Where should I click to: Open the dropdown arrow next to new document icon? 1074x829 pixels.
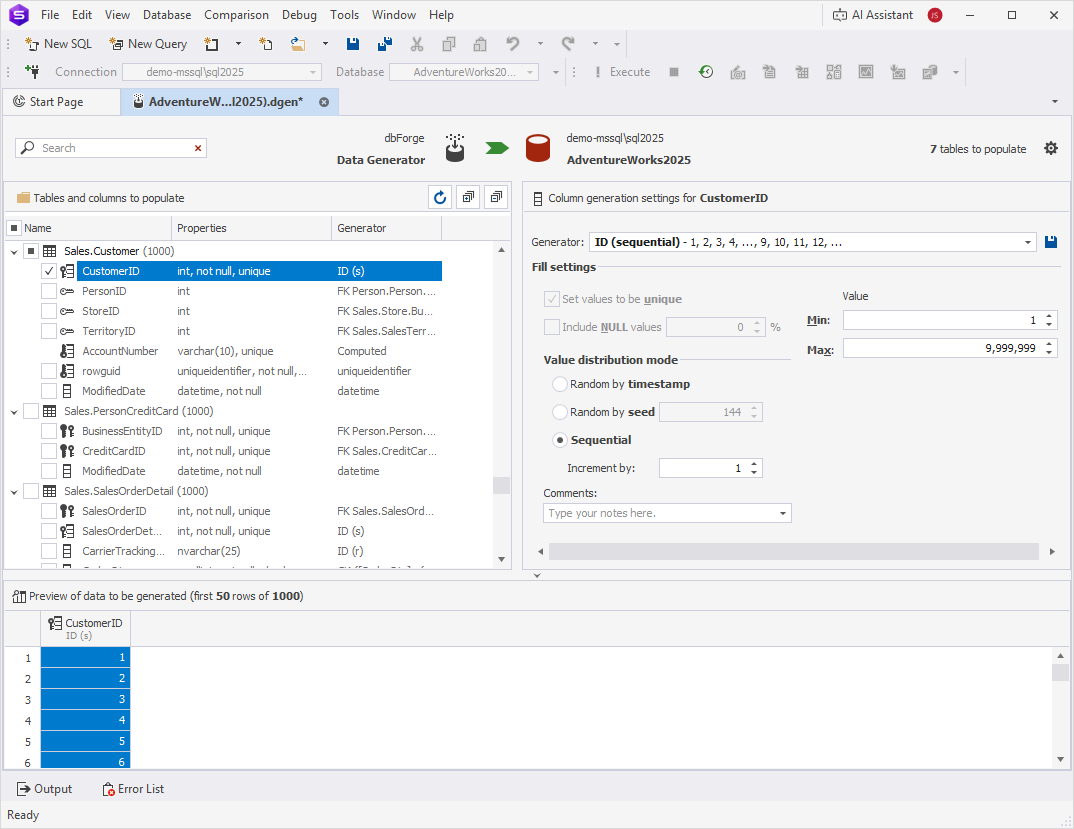click(x=238, y=44)
